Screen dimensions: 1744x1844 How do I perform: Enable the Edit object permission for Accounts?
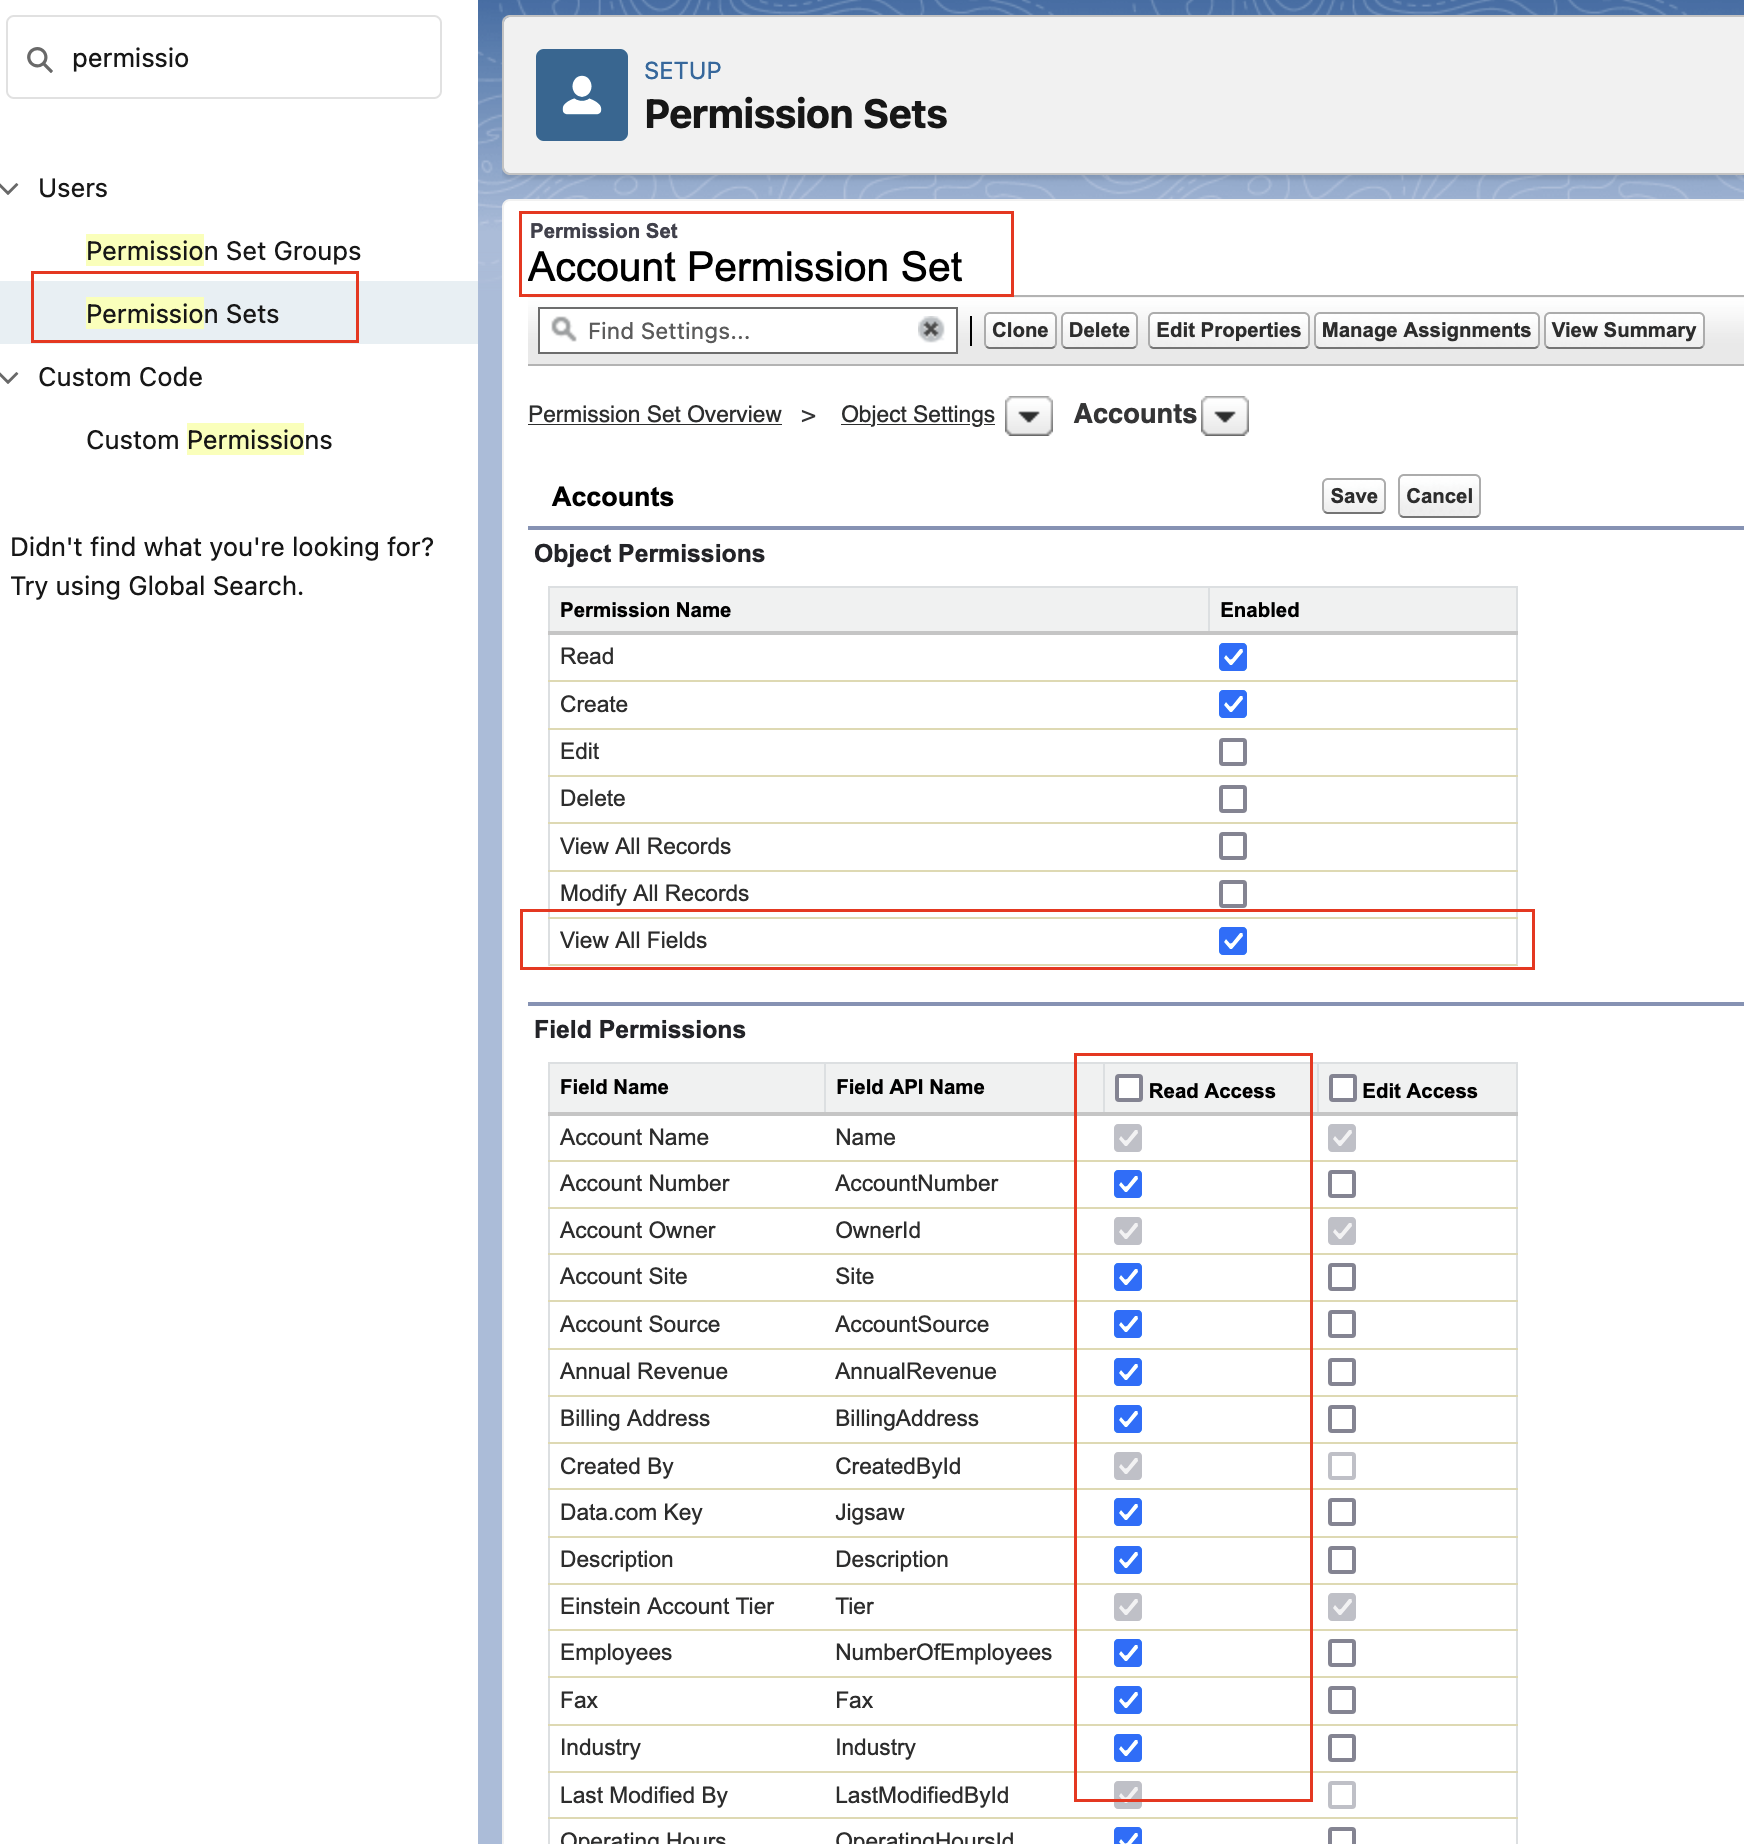tap(1233, 751)
